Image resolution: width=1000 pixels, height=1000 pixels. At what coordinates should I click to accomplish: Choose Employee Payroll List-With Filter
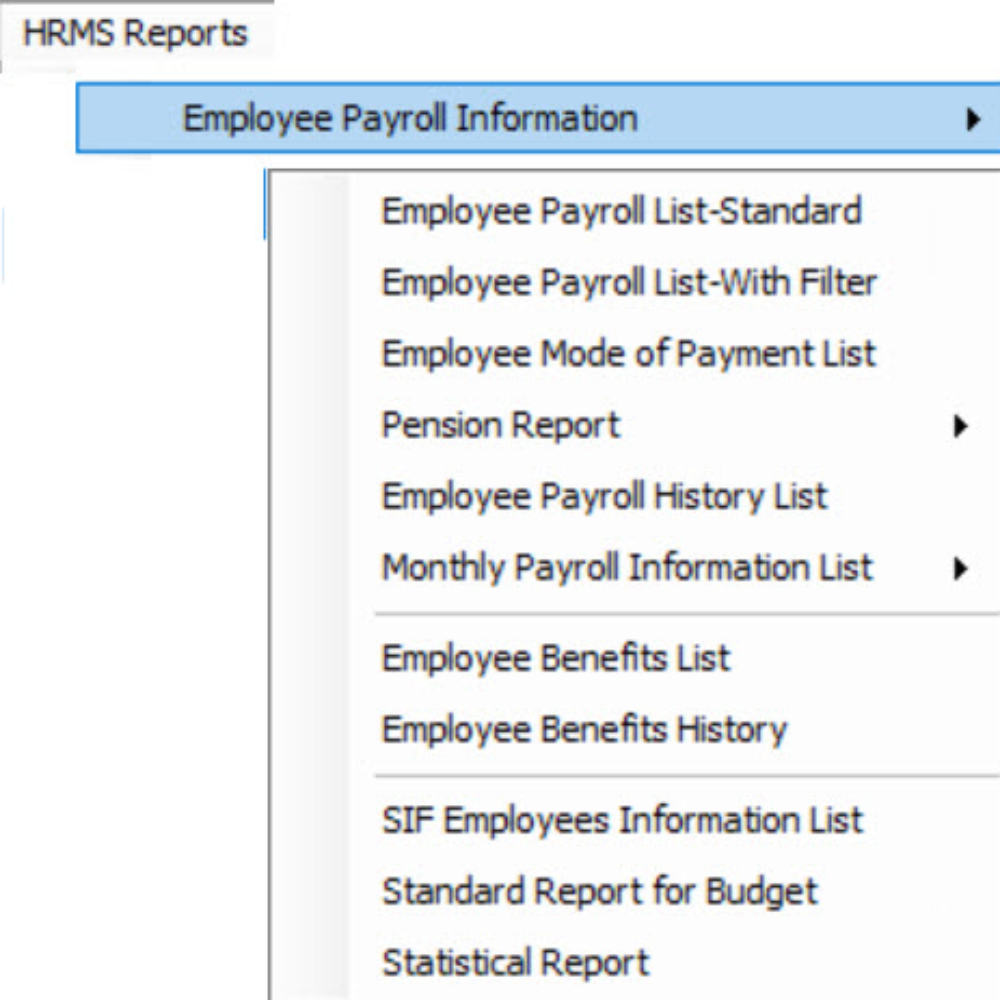tap(629, 283)
